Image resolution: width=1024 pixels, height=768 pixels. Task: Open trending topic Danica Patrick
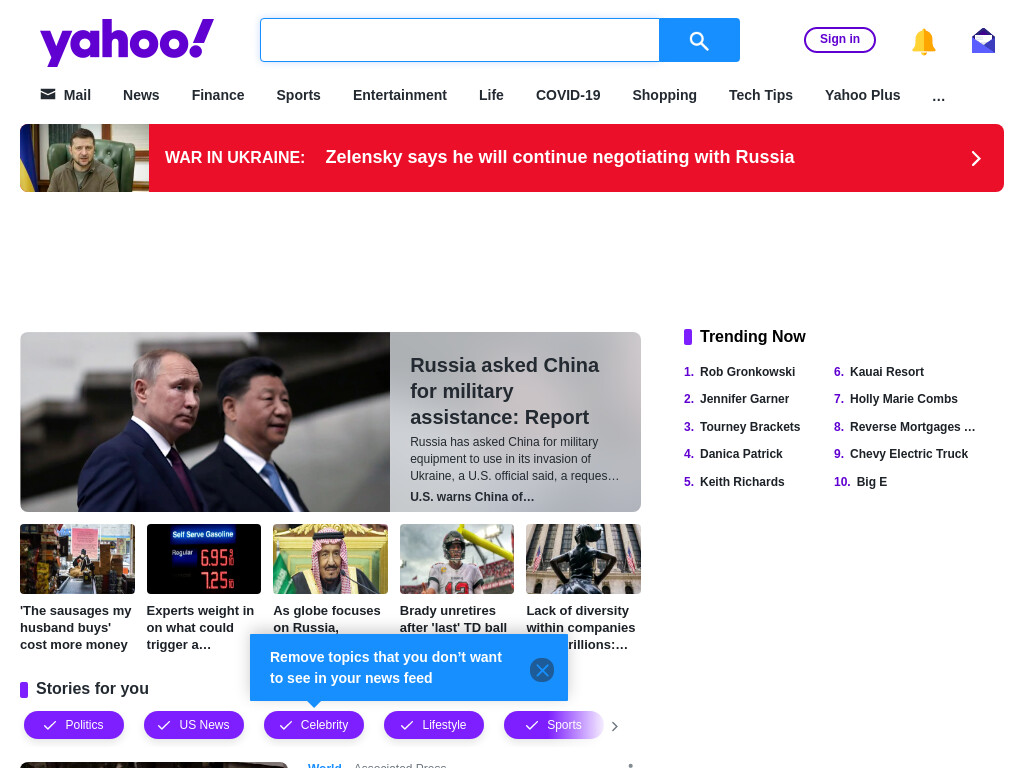(x=741, y=454)
